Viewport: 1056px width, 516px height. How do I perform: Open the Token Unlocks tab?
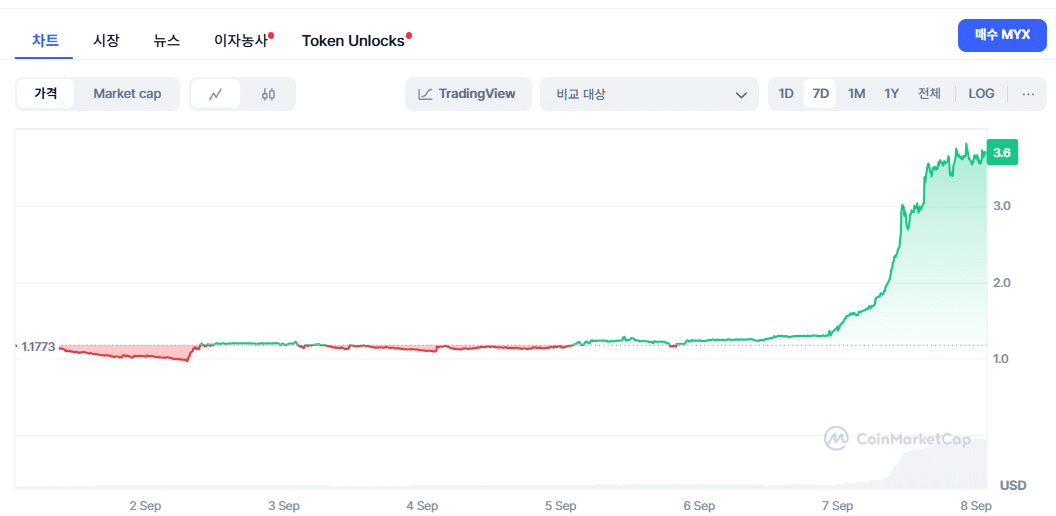click(x=353, y=40)
